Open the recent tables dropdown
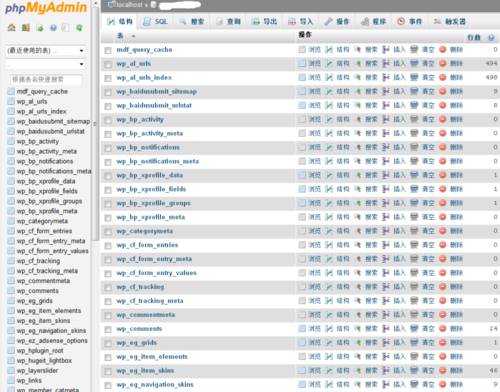 point(45,51)
